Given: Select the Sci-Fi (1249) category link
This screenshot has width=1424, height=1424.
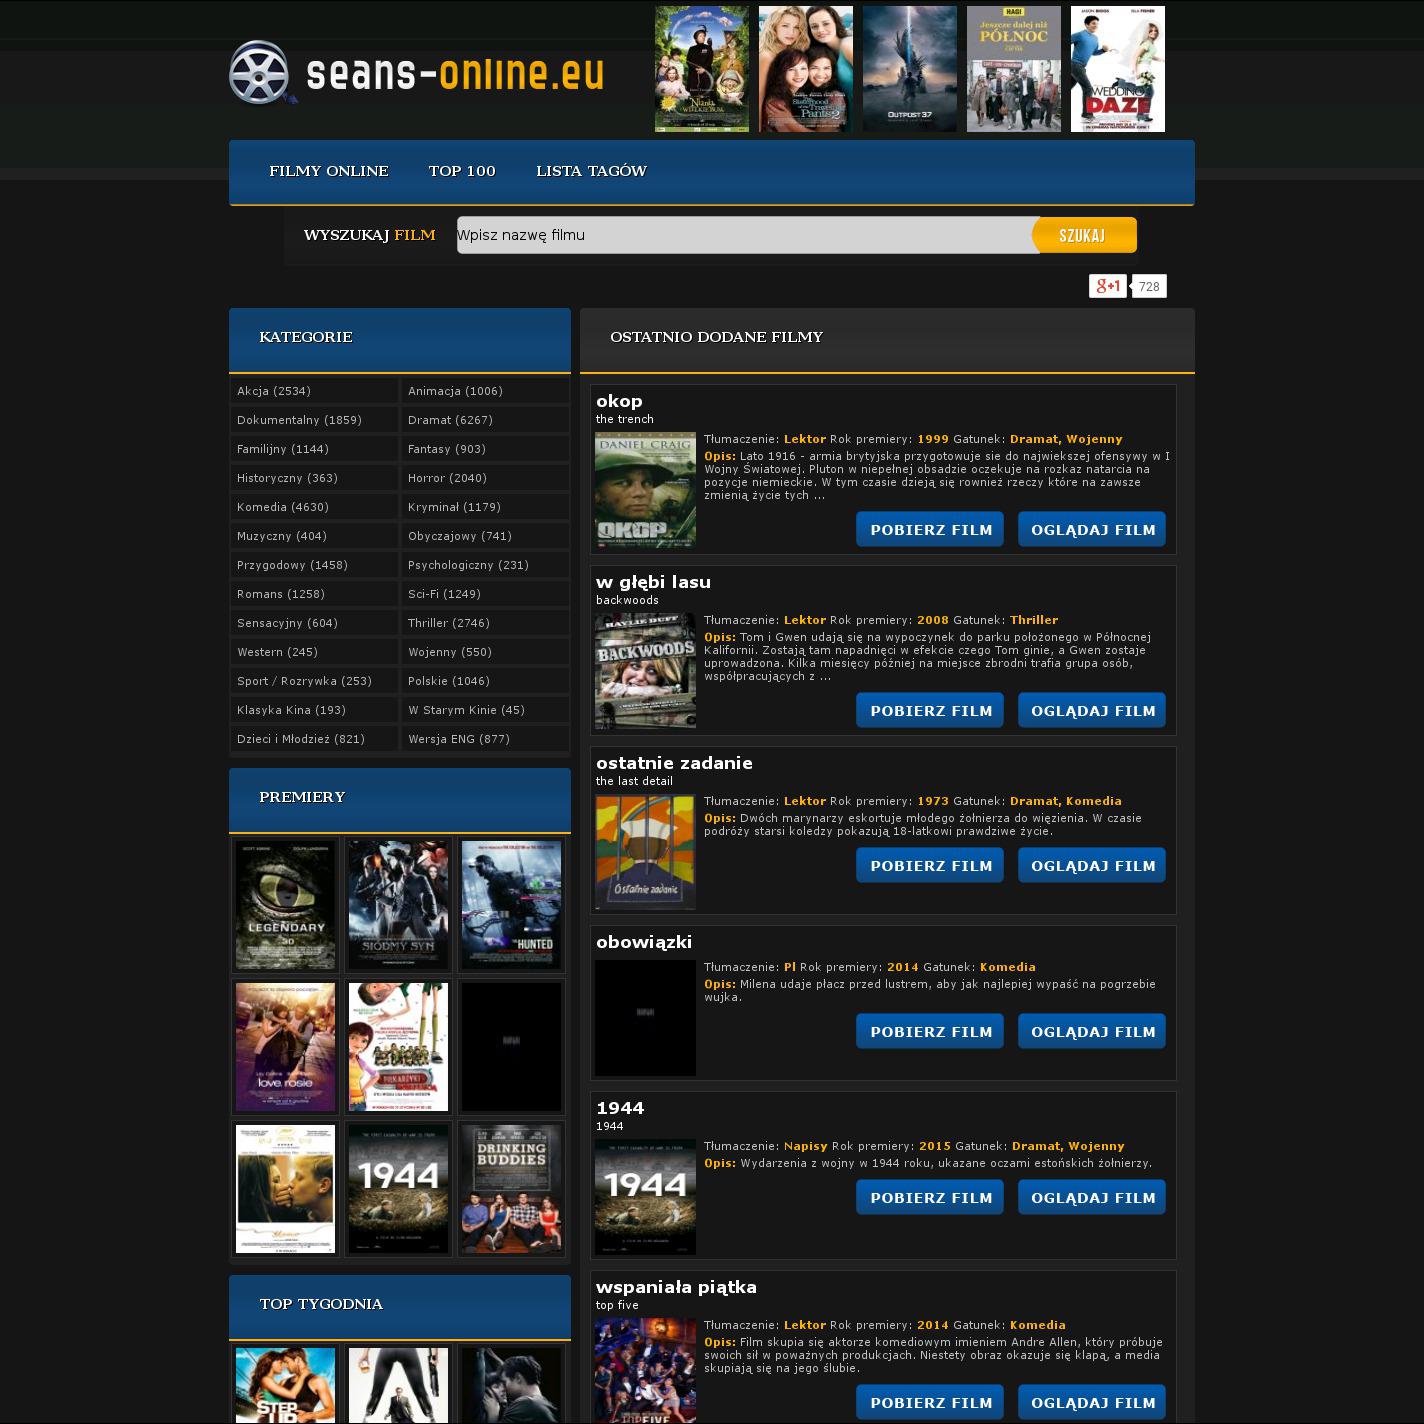Looking at the screenshot, I should pyautogui.click(x=444, y=594).
